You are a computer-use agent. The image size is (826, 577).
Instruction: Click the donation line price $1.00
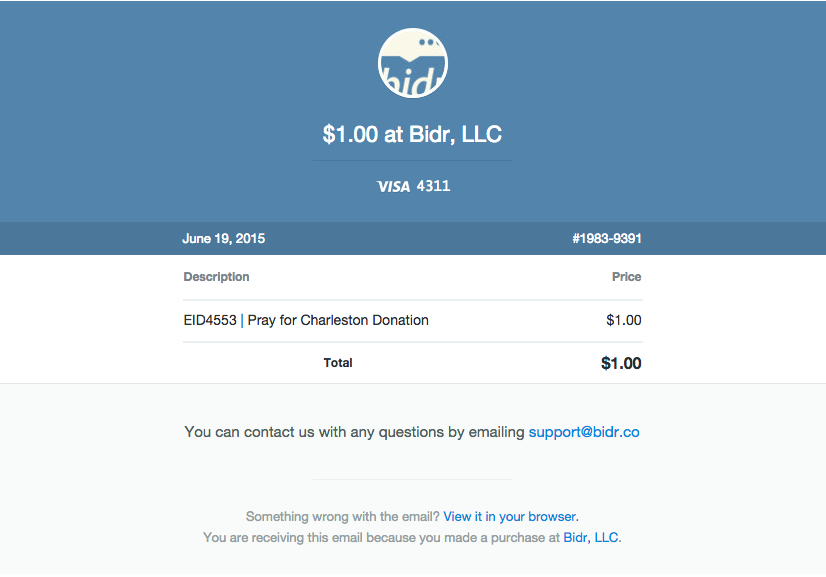coord(624,320)
